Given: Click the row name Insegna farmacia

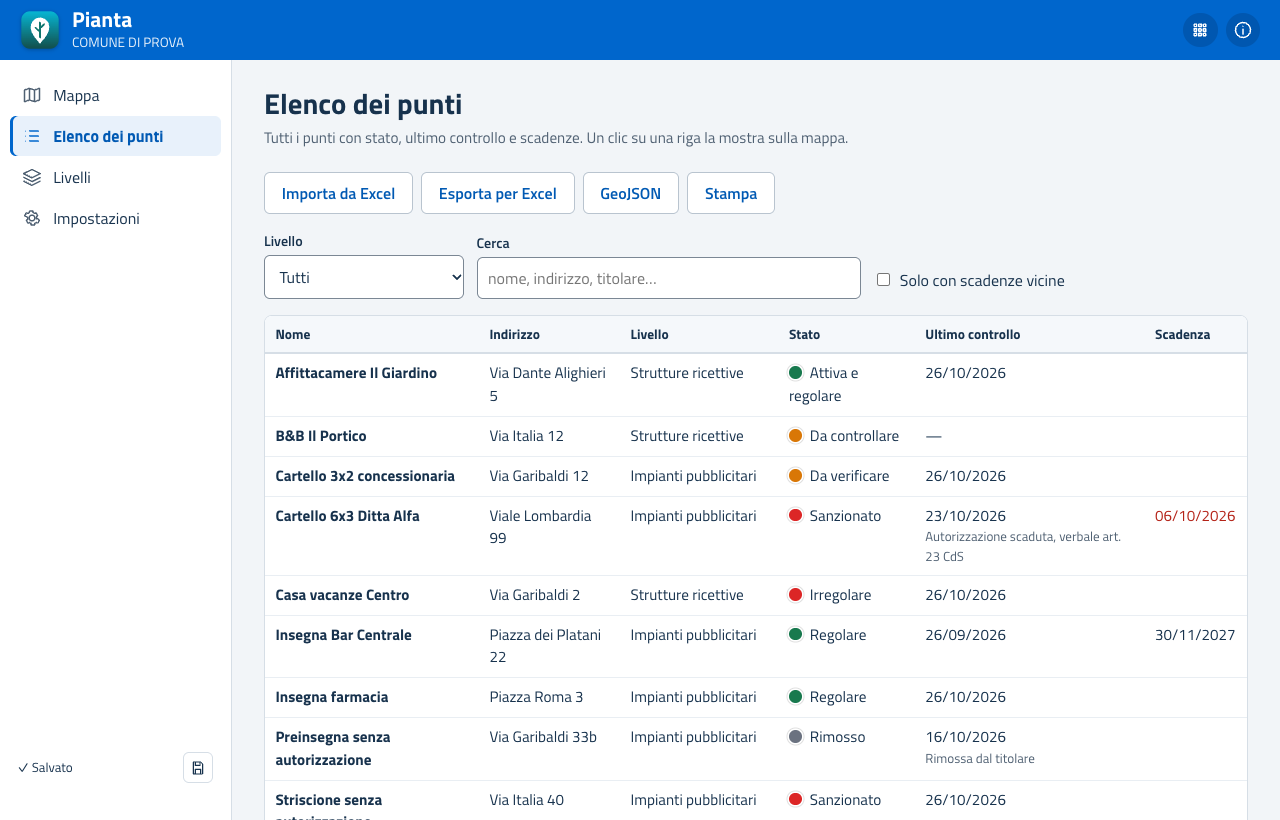Looking at the screenshot, I should point(332,697).
